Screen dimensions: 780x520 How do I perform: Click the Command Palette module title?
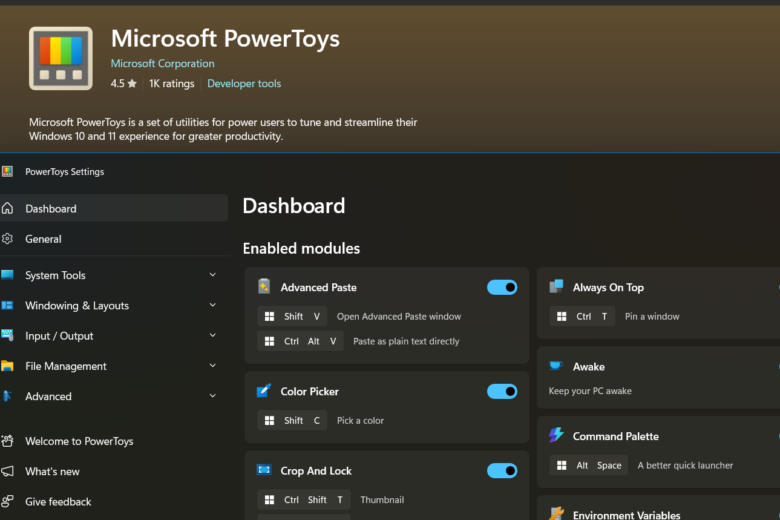pyautogui.click(x=615, y=436)
